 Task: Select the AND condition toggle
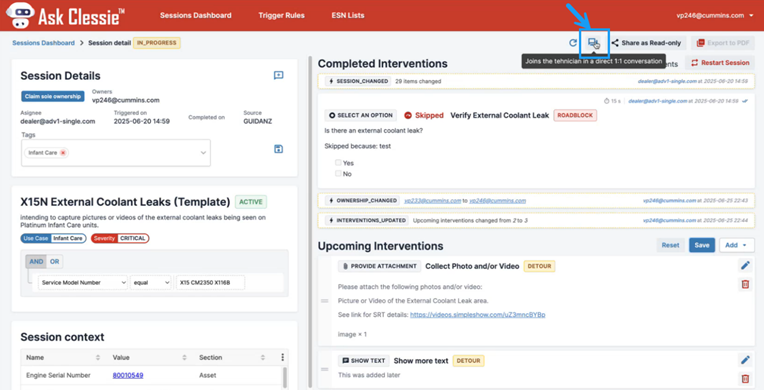pyautogui.click(x=36, y=261)
